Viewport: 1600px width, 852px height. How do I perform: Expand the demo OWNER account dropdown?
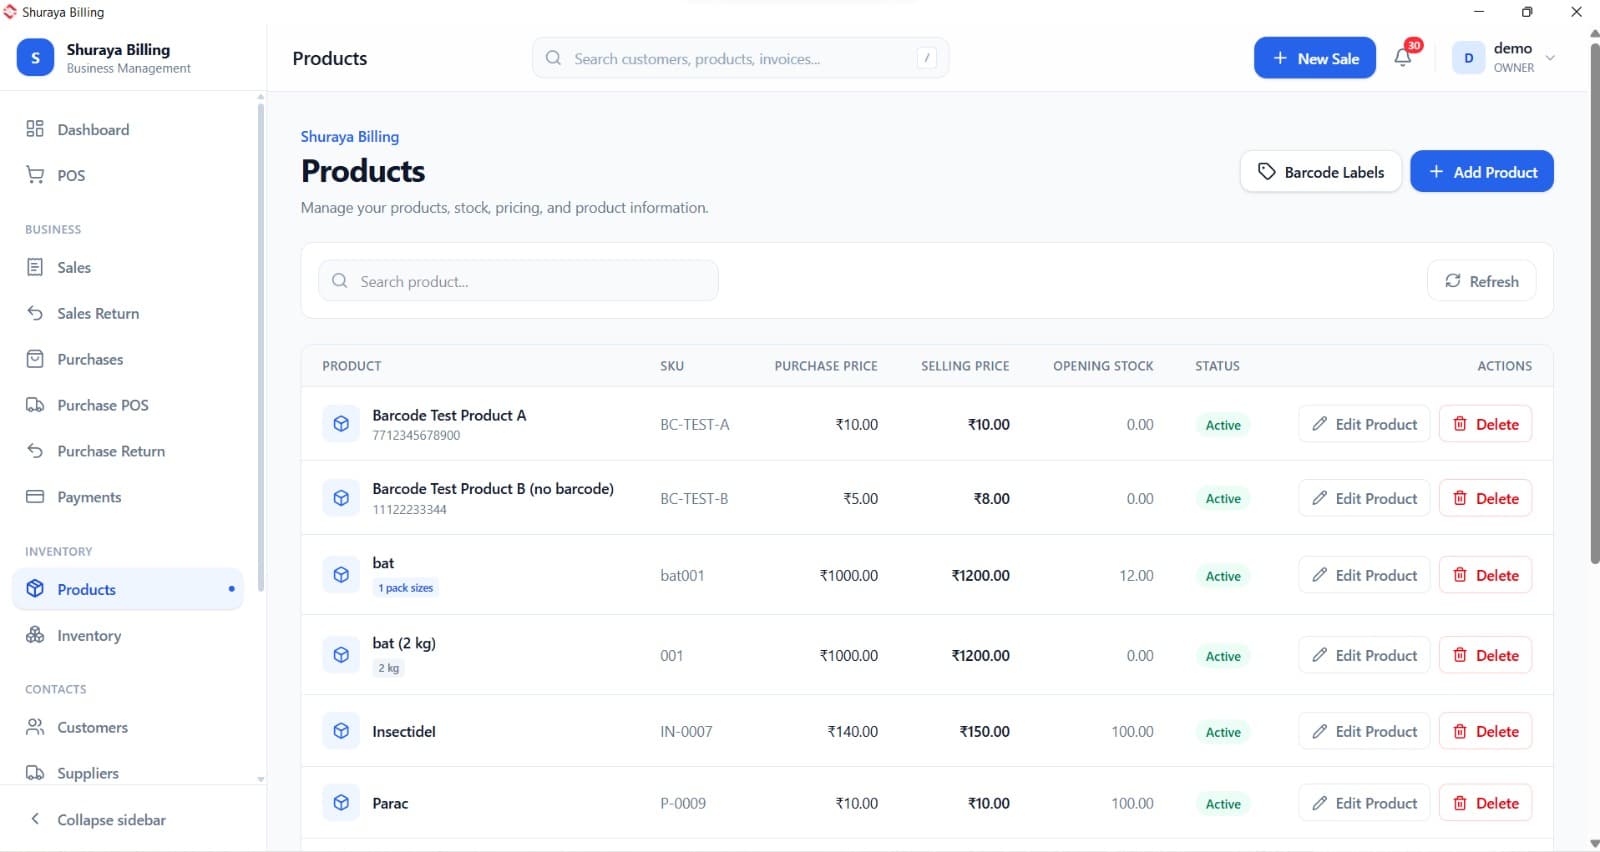pyautogui.click(x=1550, y=58)
